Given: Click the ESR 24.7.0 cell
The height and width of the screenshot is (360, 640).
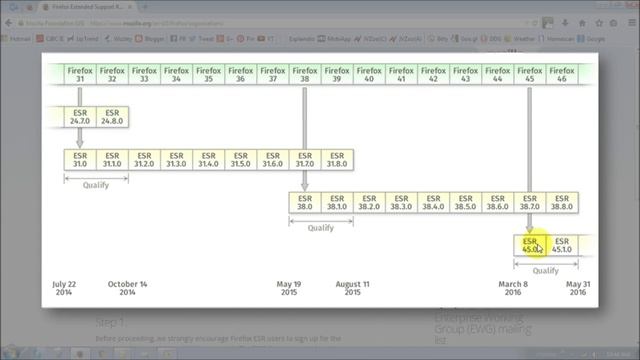Looking at the screenshot, I should click(80, 117).
